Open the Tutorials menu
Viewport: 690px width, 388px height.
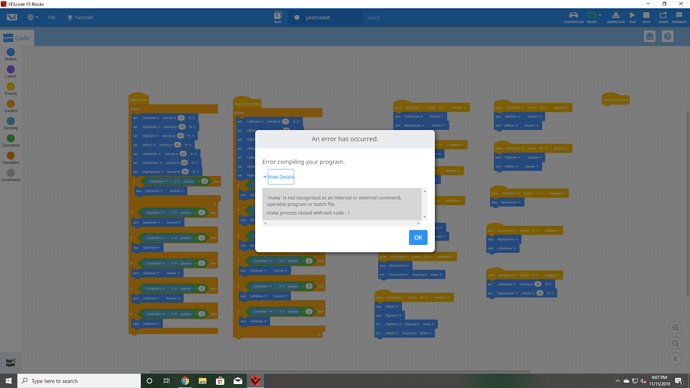pyautogui.click(x=80, y=18)
